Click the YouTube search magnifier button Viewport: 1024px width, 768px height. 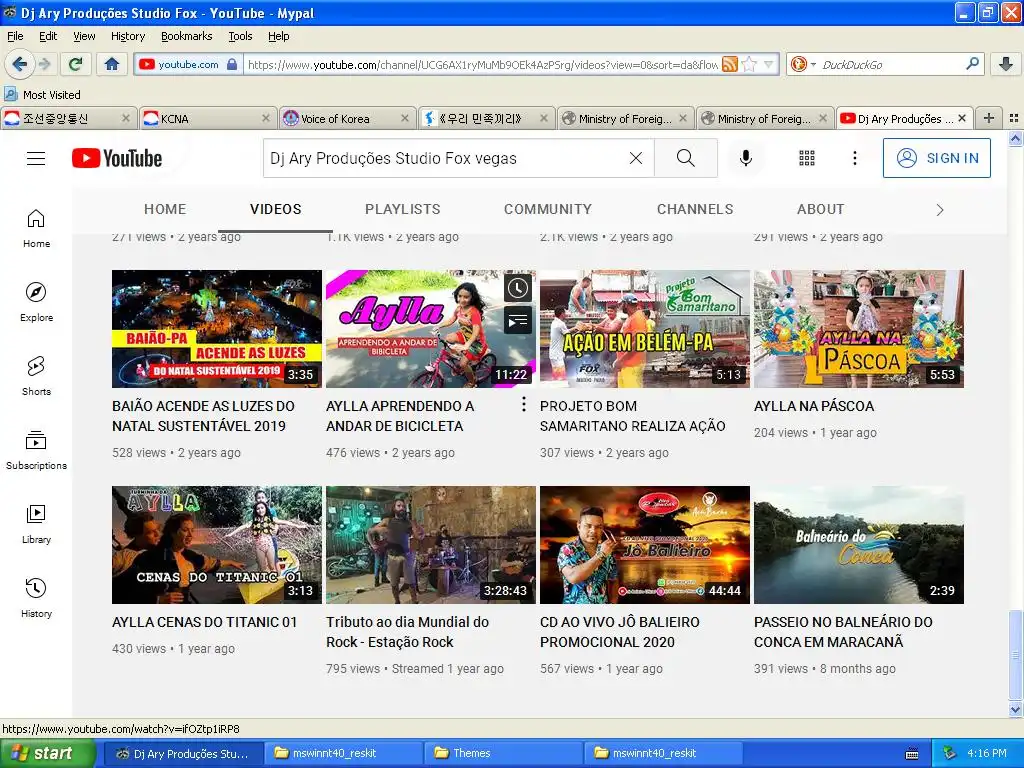686,158
